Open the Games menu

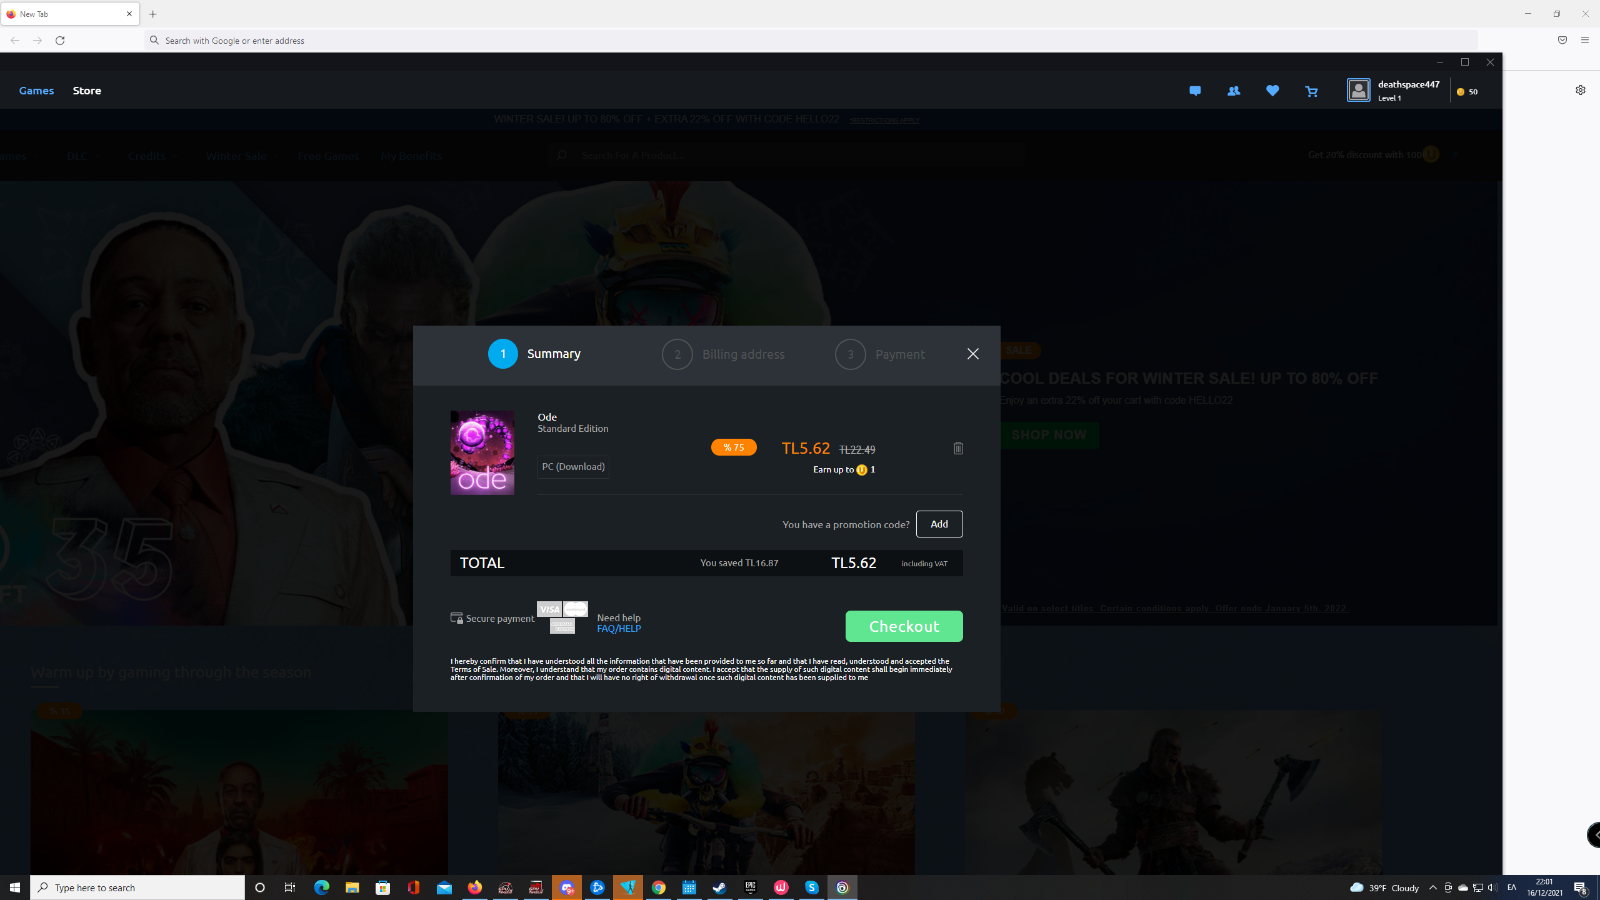point(36,91)
